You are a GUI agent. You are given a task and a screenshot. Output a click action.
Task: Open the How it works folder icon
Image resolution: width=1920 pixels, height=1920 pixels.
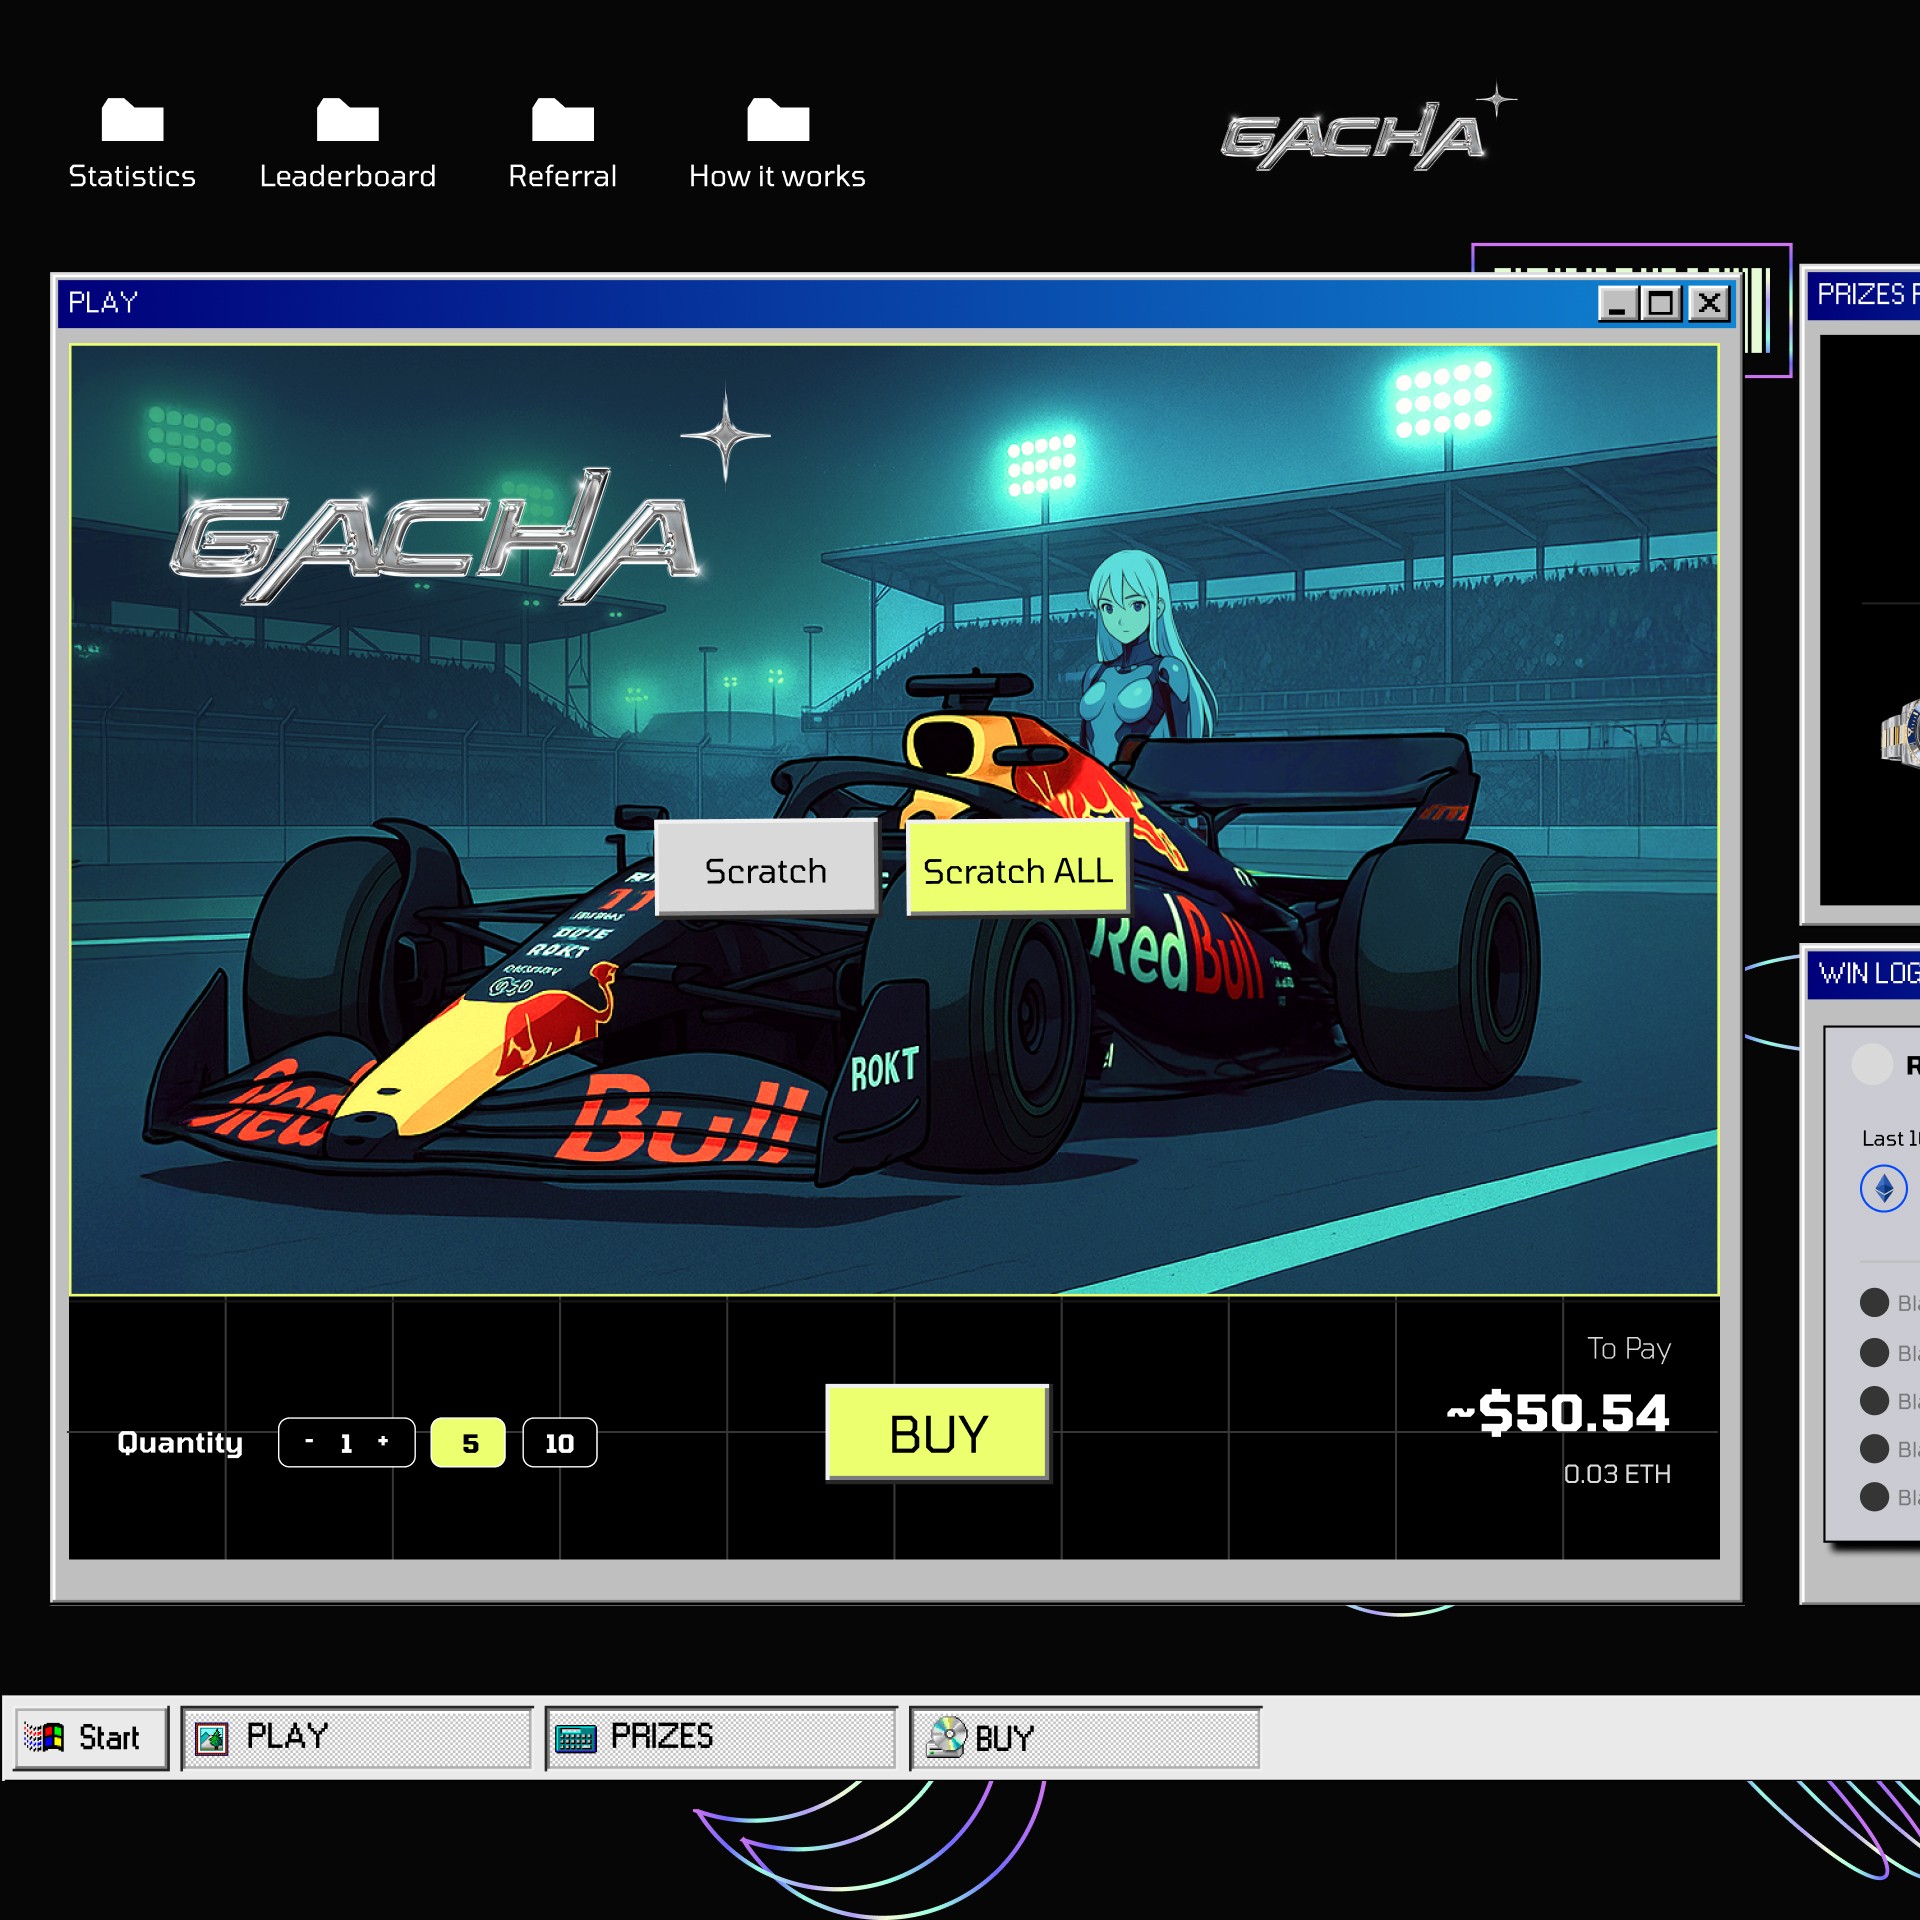point(777,120)
